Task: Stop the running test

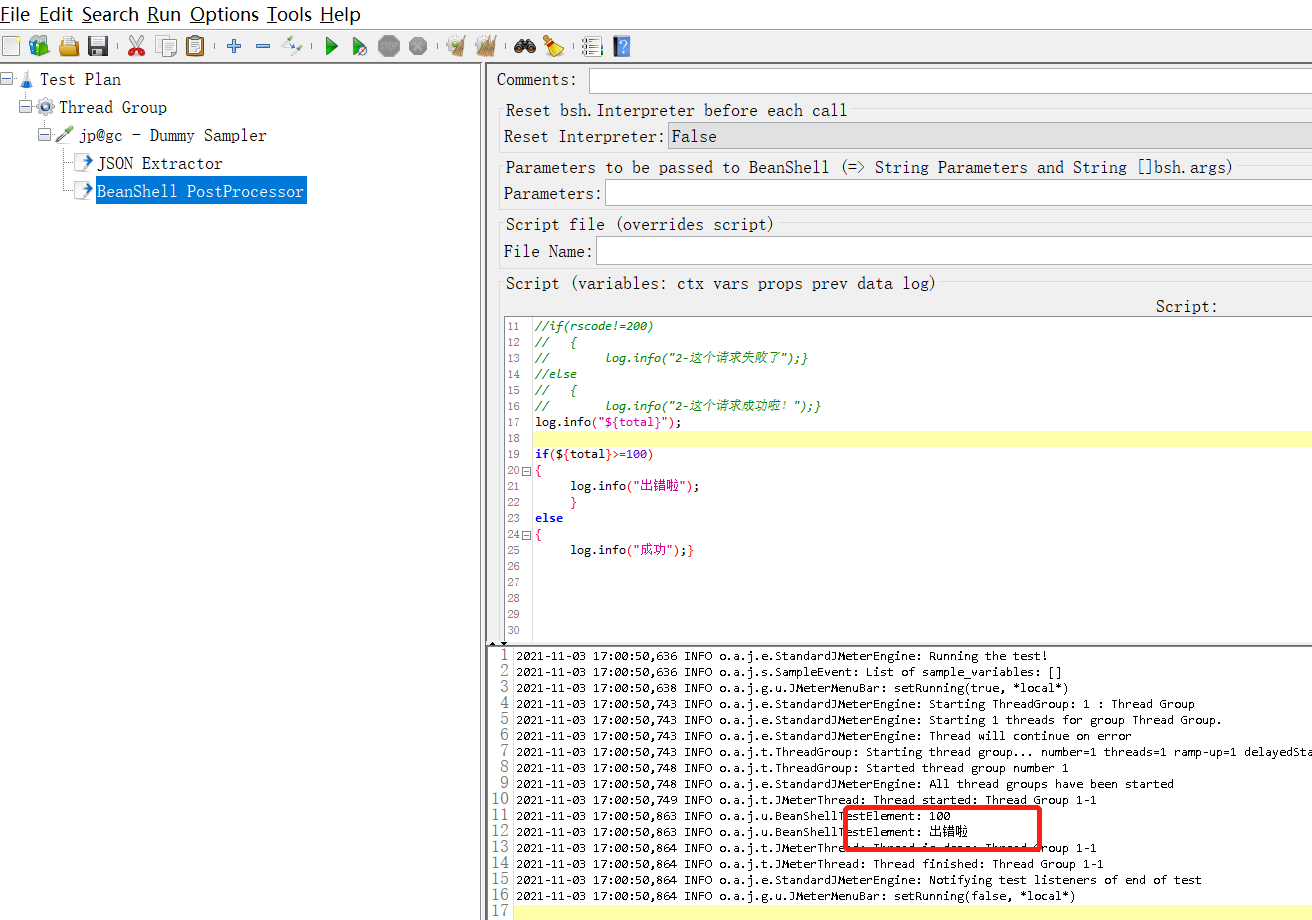Action: coord(388,45)
